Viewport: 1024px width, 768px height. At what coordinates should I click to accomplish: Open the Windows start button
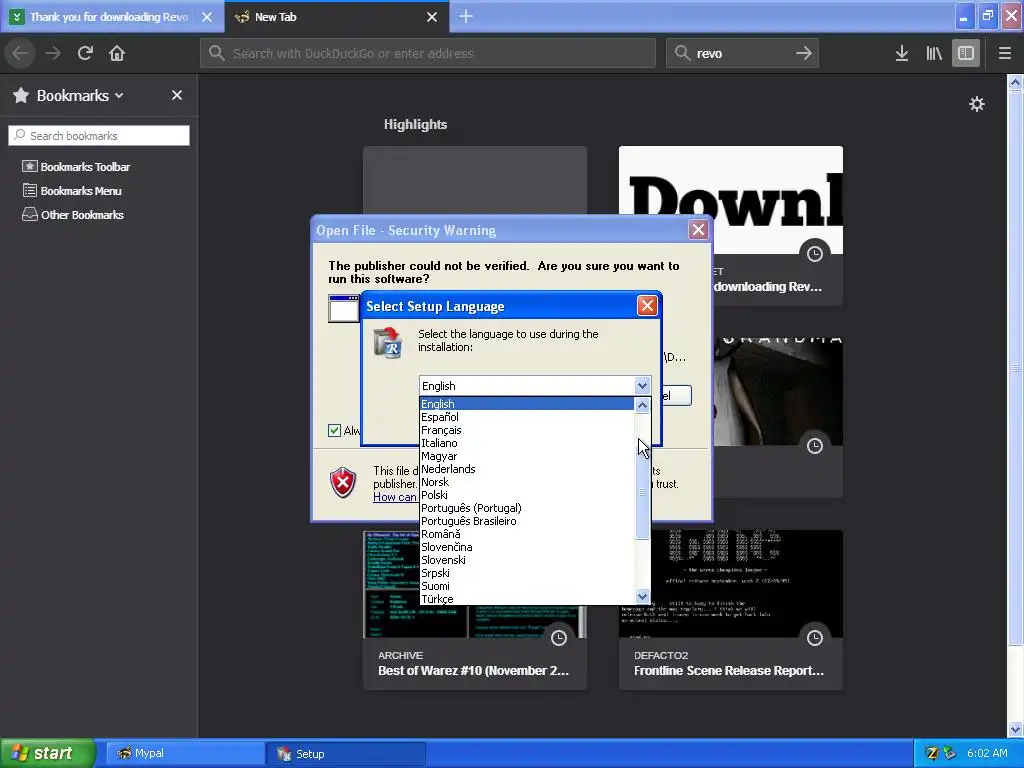point(47,754)
